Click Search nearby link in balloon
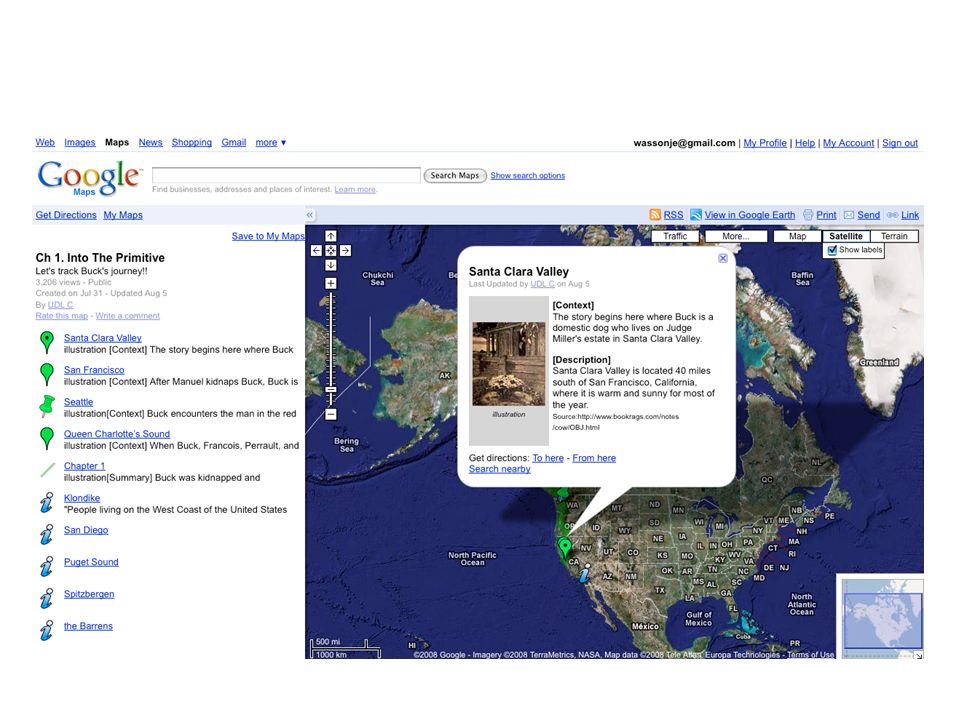The height and width of the screenshot is (720, 960). pos(500,469)
